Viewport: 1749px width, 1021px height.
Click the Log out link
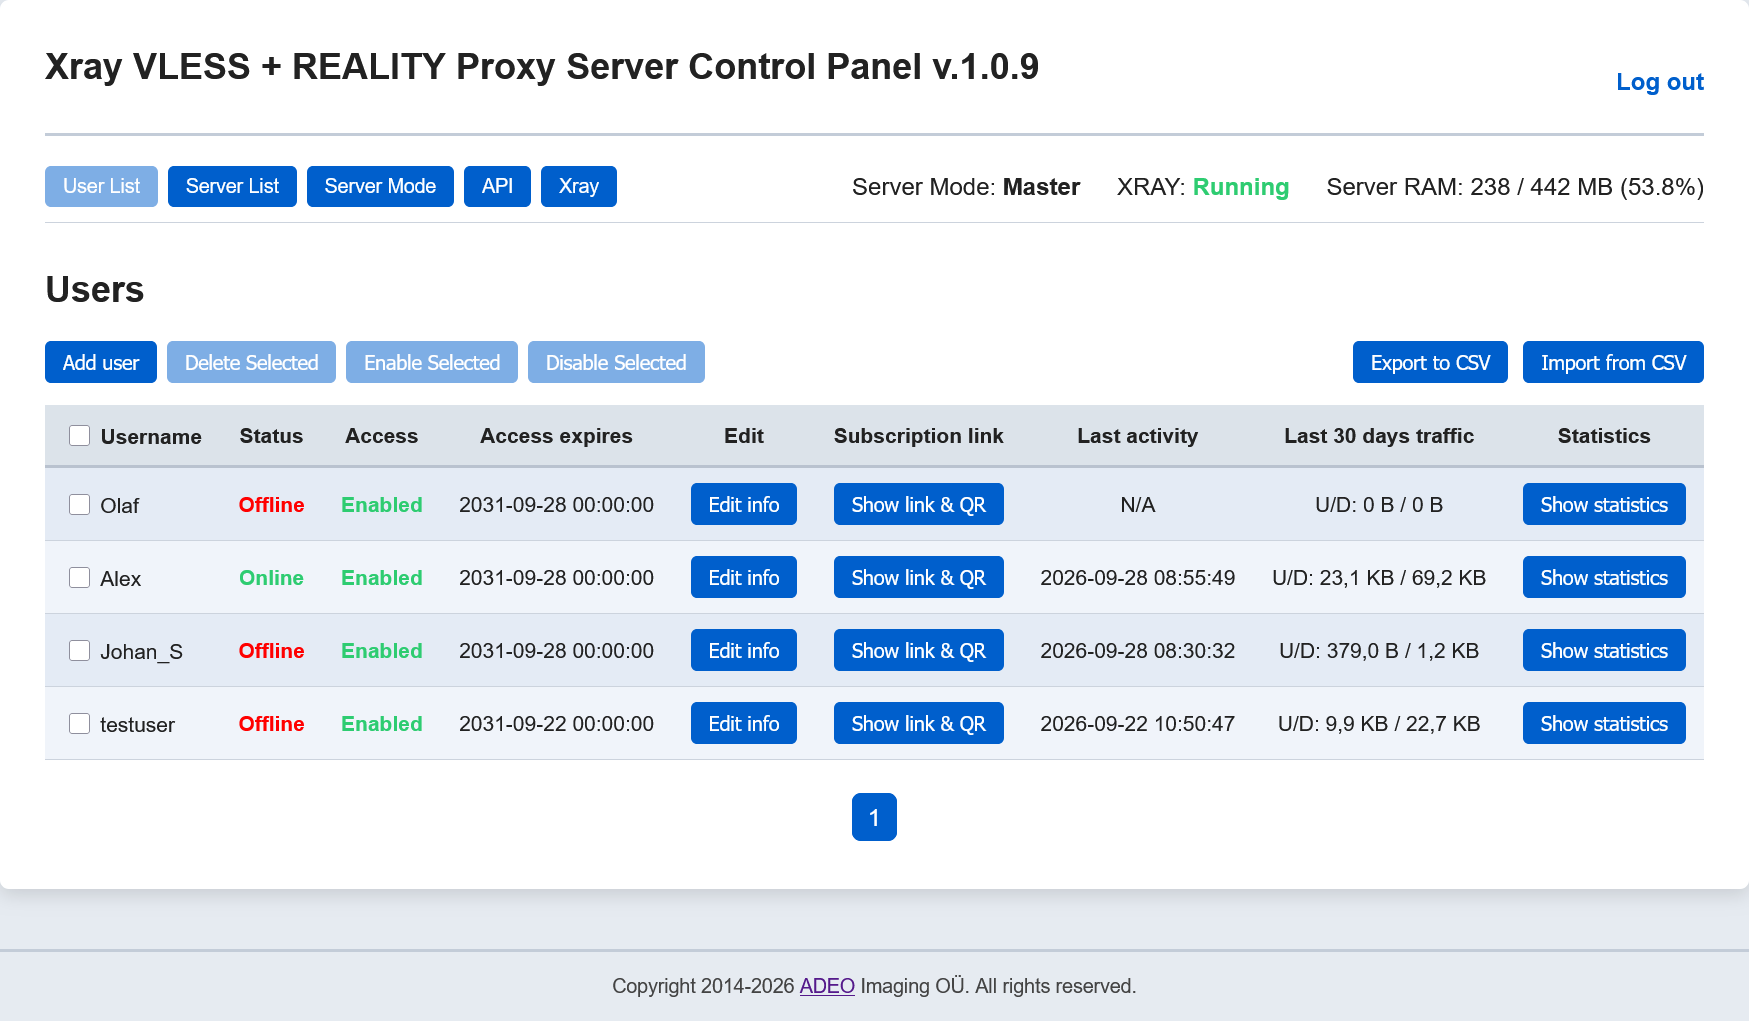click(x=1660, y=82)
